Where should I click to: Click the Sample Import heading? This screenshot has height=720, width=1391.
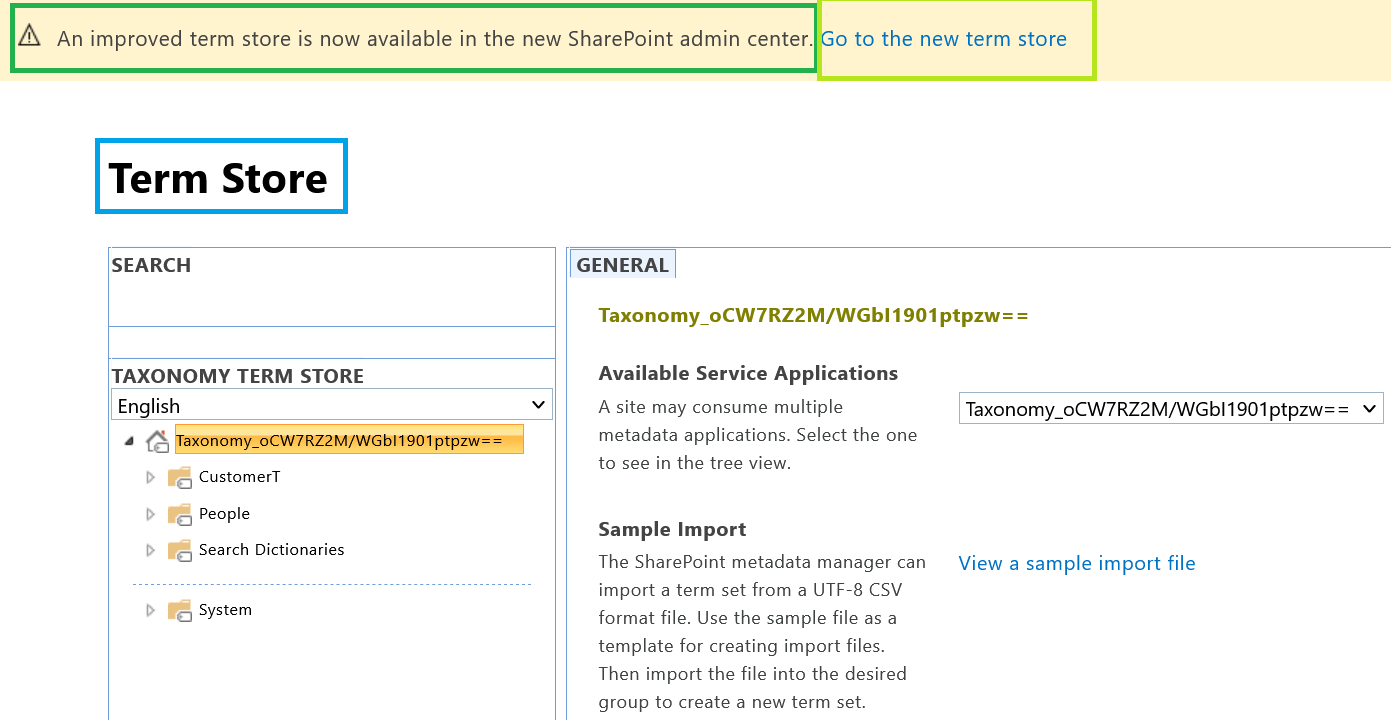pyautogui.click(x=672, y=529)
